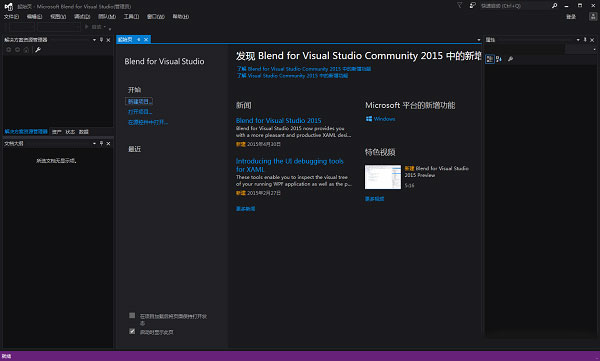Click the wrench icon in Solution Explorer toolbar
The height and width of the screenshot is (361, 600).
pos(38,50)
